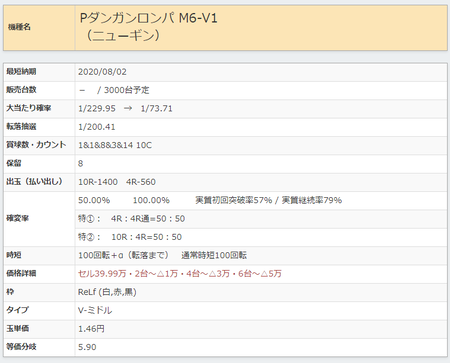The image size is (450, 363).
Task: Click the maker name '(ニューギン)'
Action: 123,35
